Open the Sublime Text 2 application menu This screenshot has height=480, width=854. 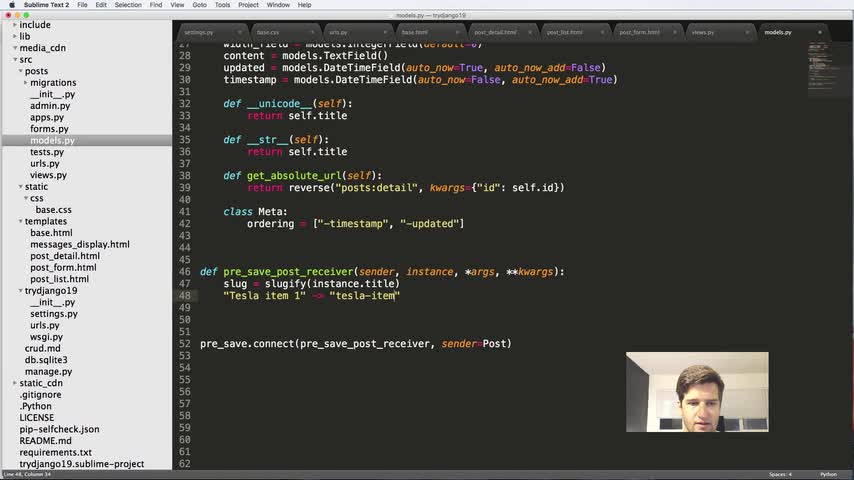(x=46, y=5)
